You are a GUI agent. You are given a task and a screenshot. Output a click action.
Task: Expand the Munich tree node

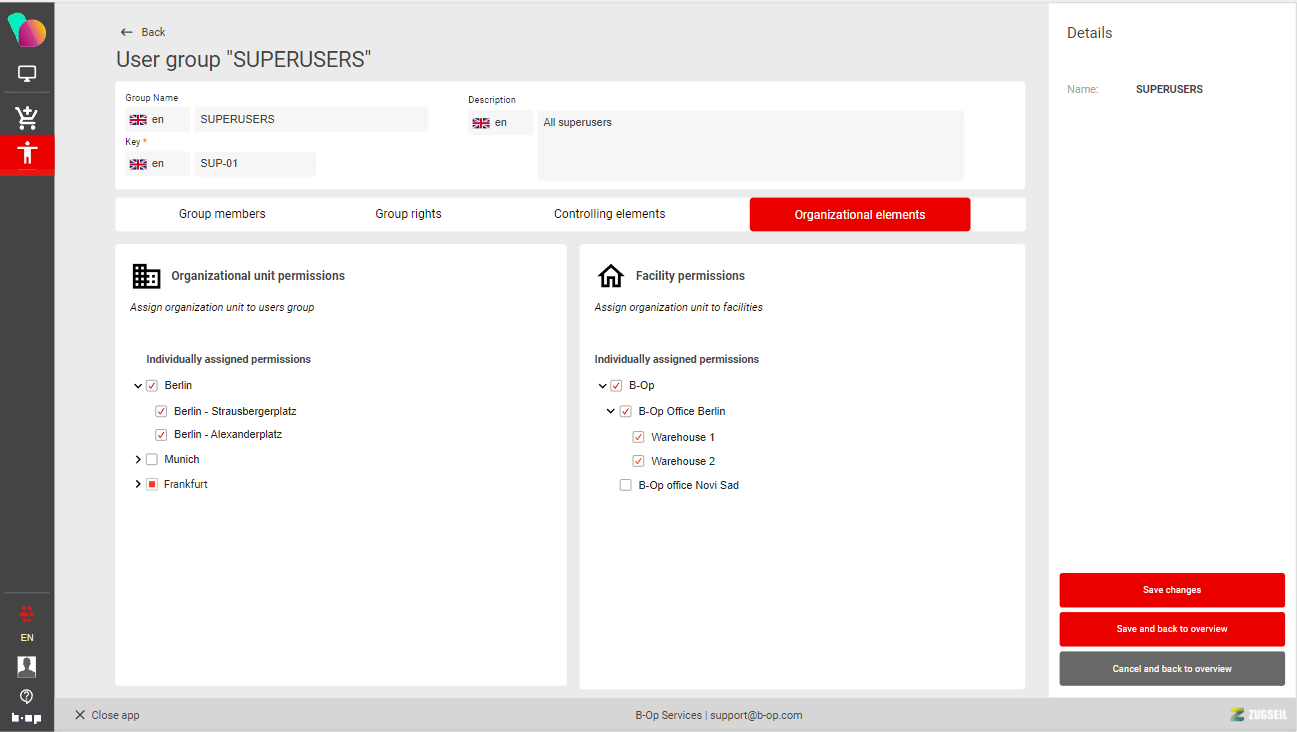[138, 460]
